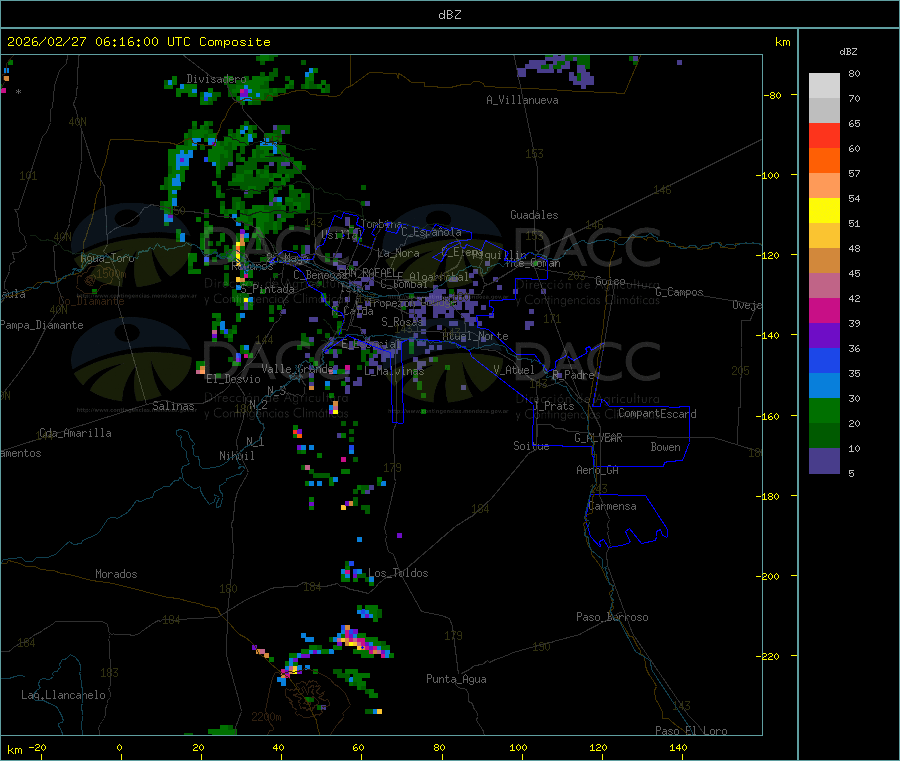Click the light blue 35 dBZ swatch
The width and height of the screenshot is (900, 761).
click(824, 385)
